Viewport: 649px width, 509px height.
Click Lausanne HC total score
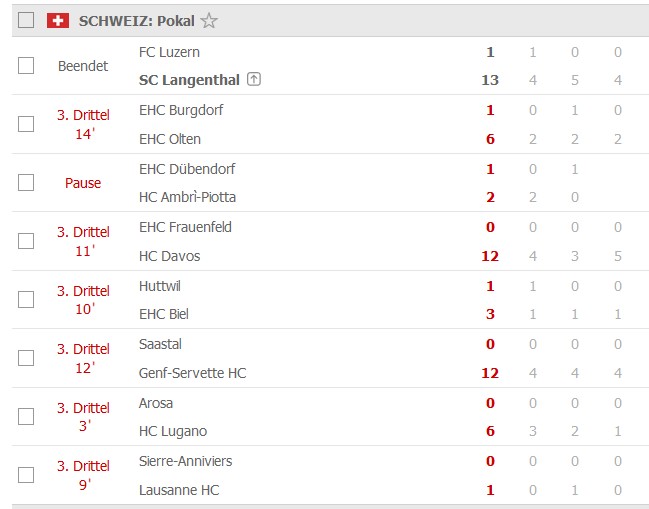point(490,490)
